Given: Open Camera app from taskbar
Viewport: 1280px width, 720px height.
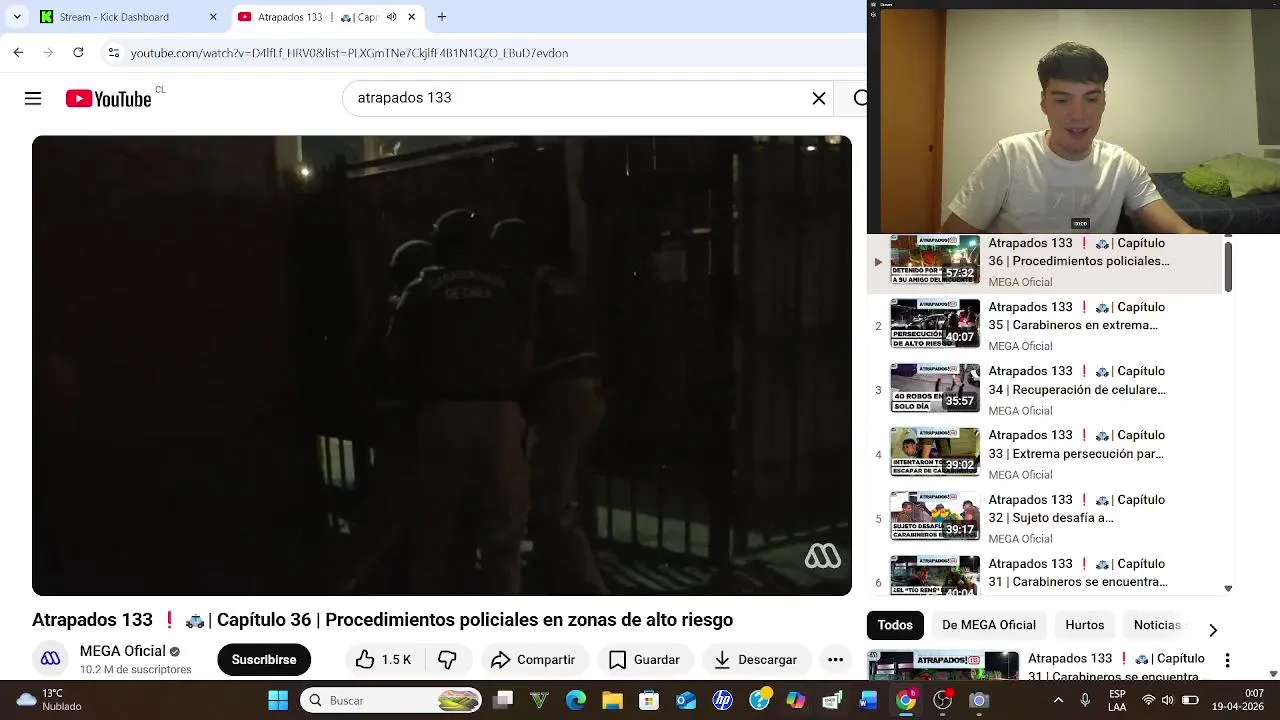Looking at the screenshot, I should pos(979,700).
